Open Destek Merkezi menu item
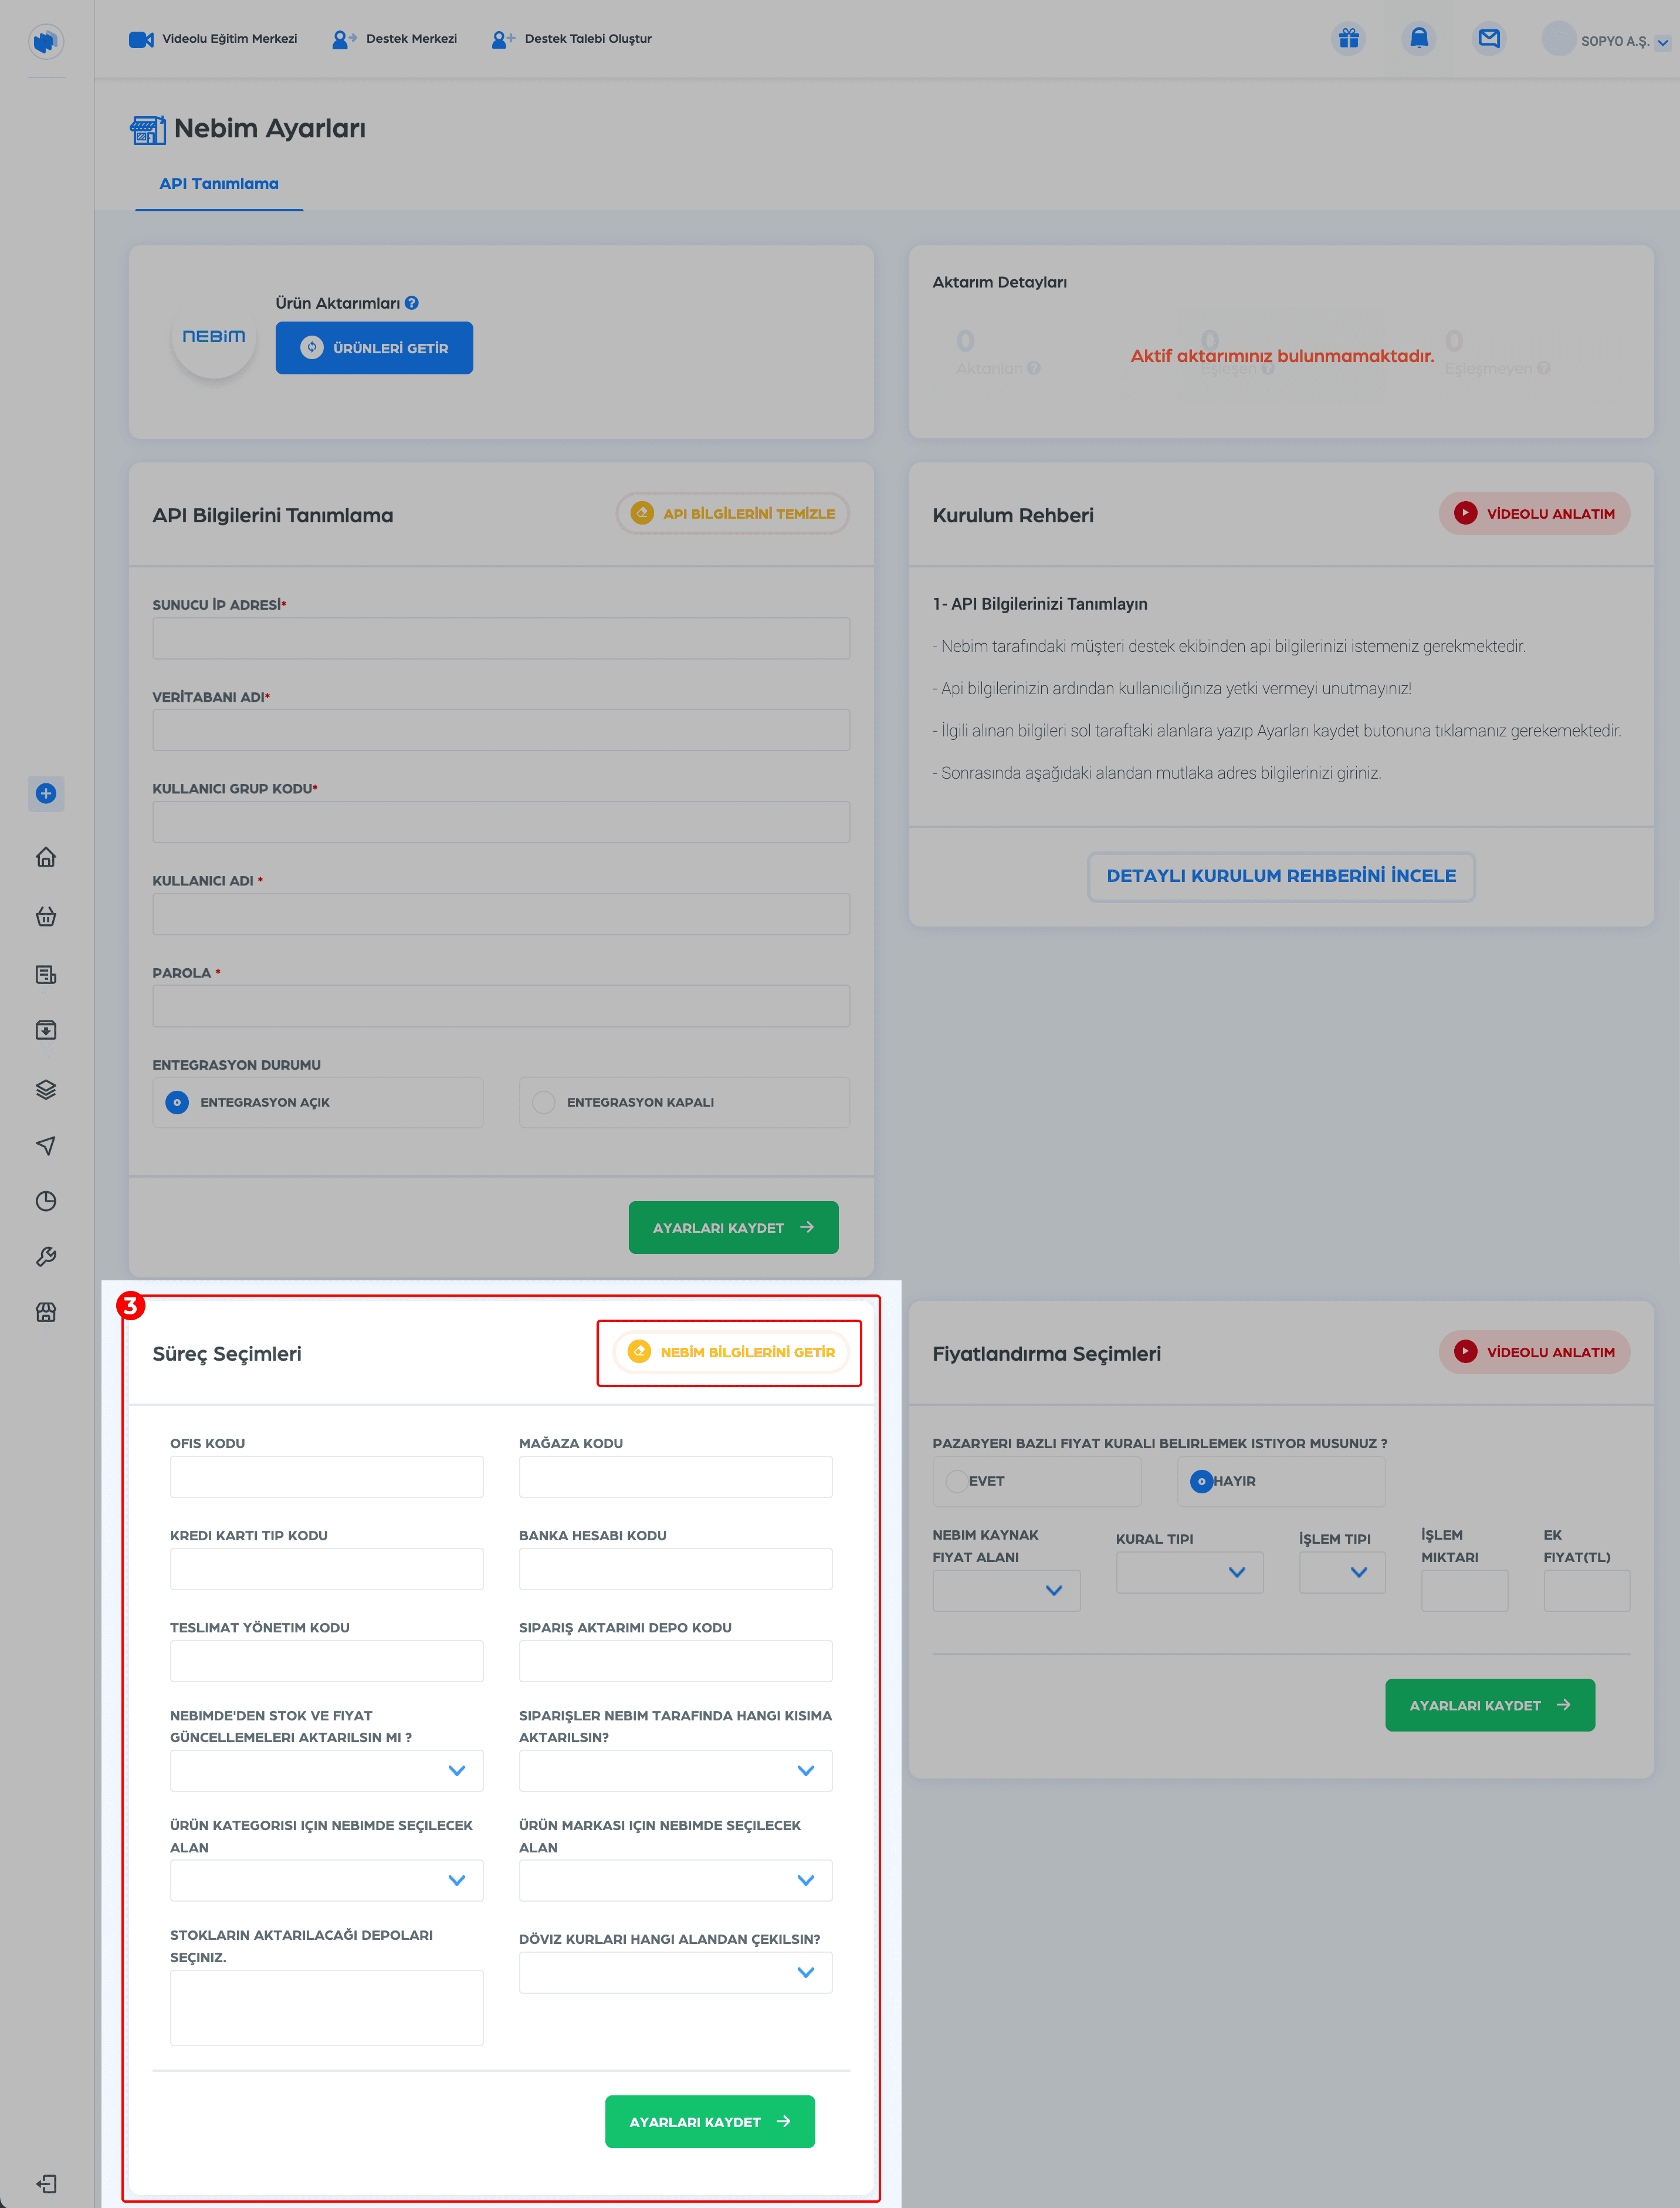This screenshot has width=1680, height=2208. [395, 39]
